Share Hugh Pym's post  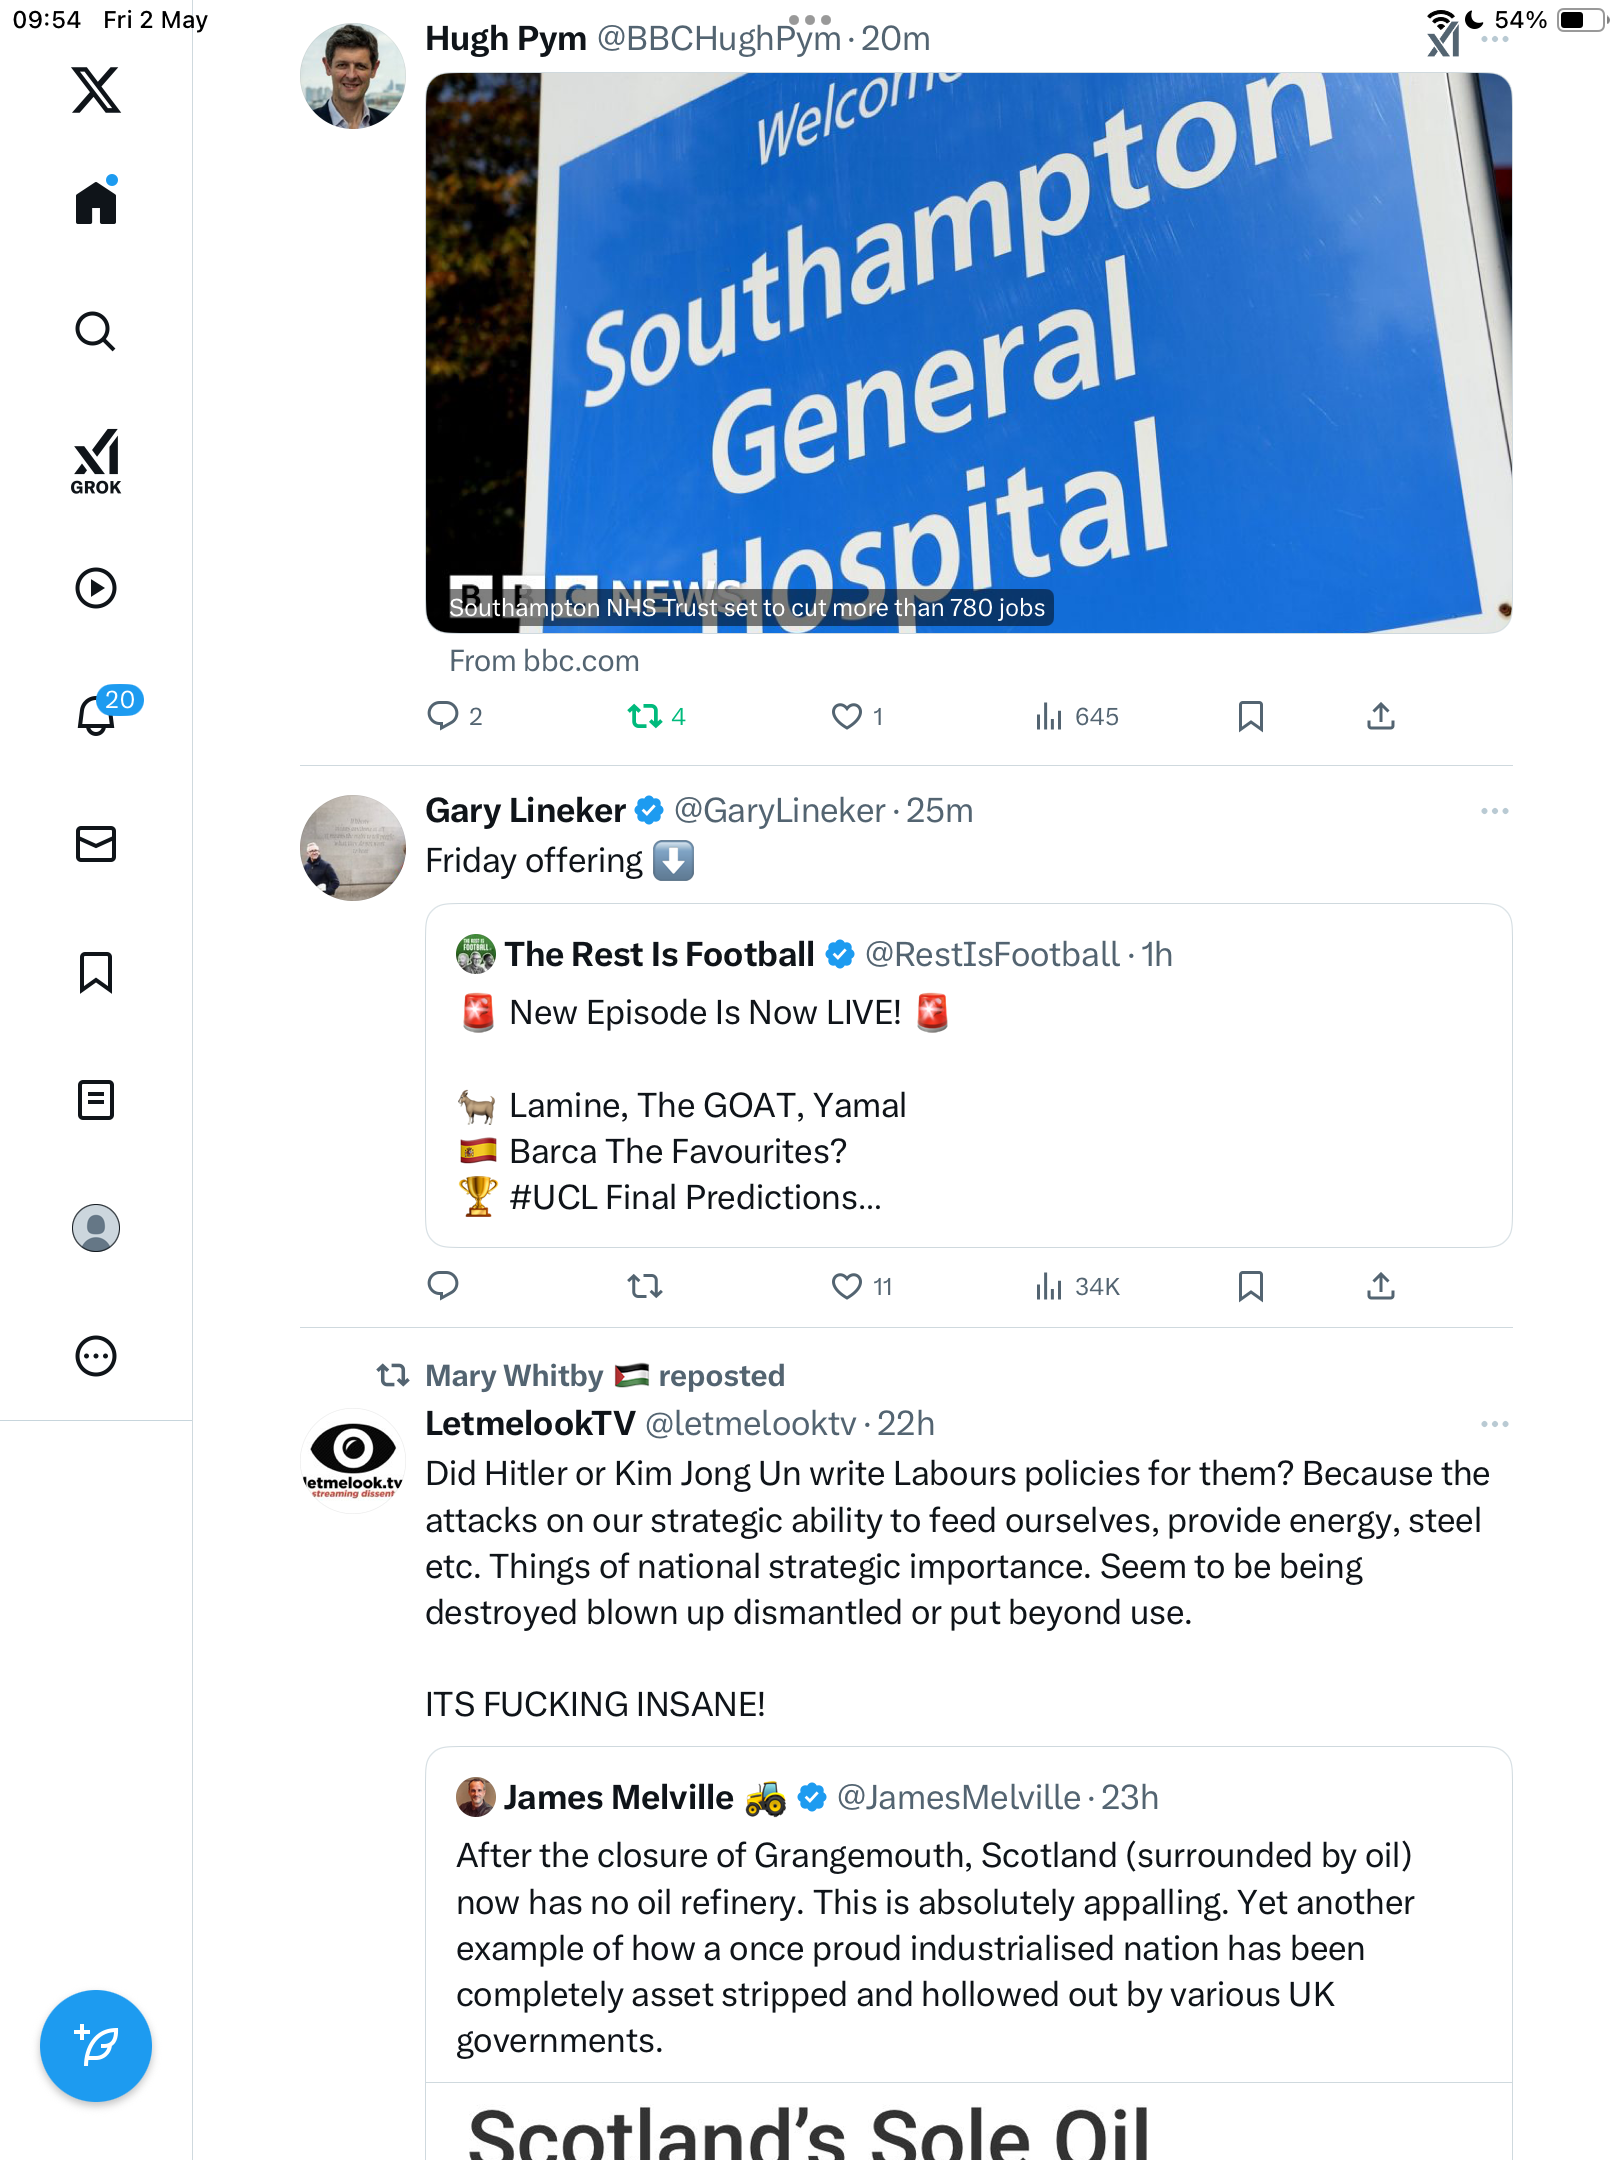1381,716
